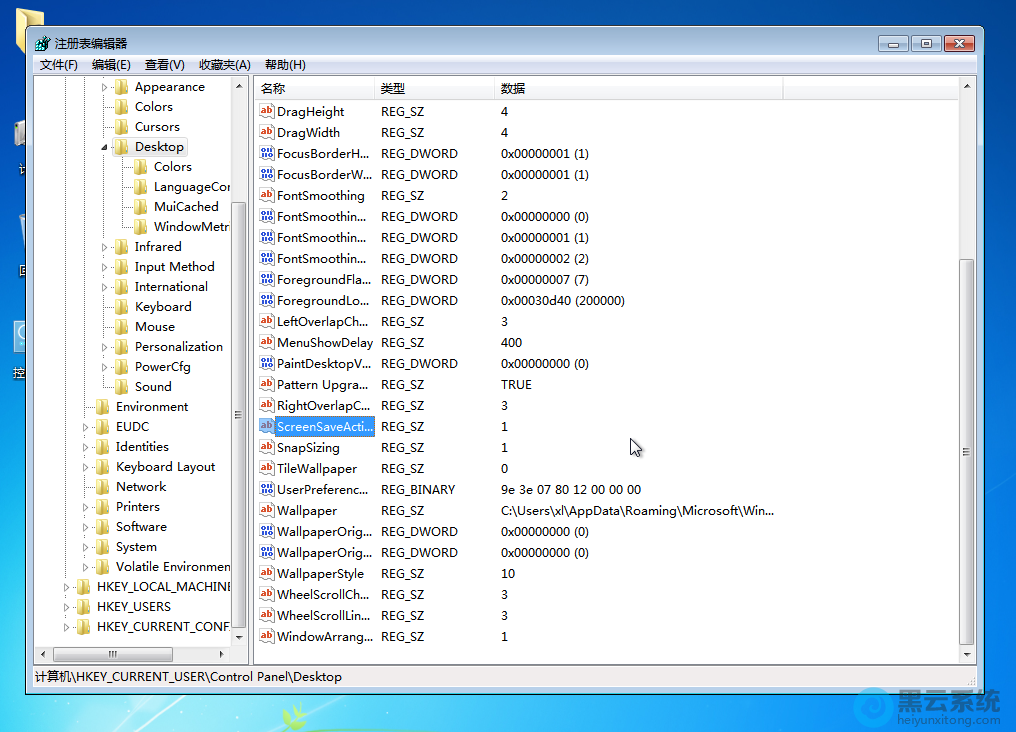Click the TileWallpaper value icon
The width and height of the screenshot is (1016, 732).
tap(266, 468)
